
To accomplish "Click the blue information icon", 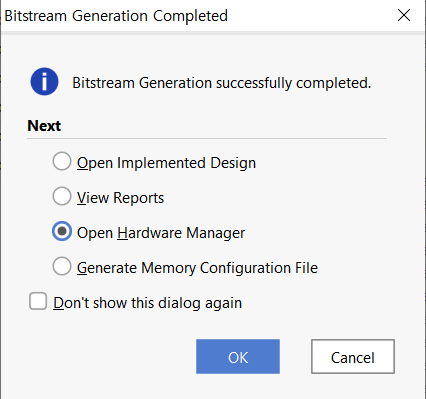I will pyautogui.click(x=44, y=82).
